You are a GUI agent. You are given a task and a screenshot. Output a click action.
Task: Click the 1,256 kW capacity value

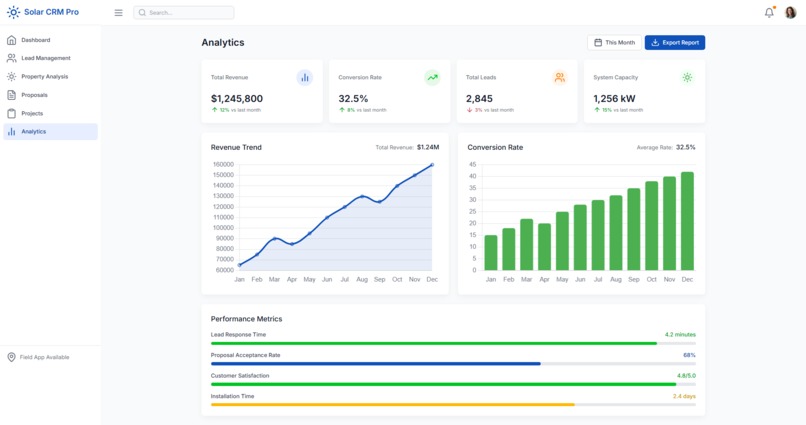(x=614, y=99)
